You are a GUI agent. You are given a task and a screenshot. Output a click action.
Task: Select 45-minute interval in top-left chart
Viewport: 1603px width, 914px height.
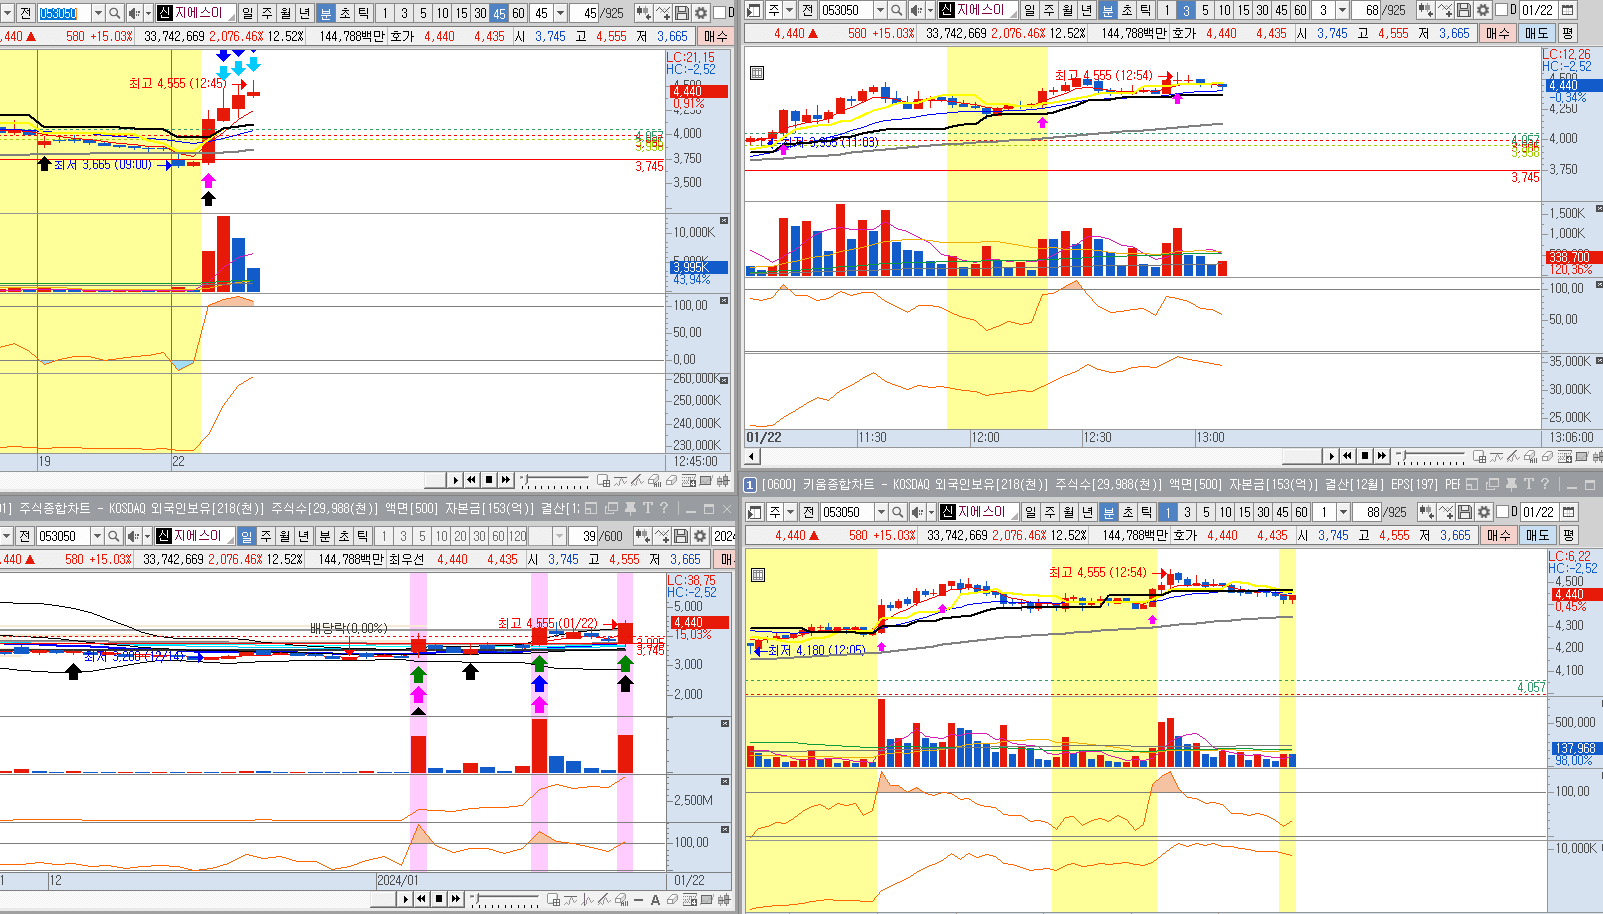coord(499,13)
